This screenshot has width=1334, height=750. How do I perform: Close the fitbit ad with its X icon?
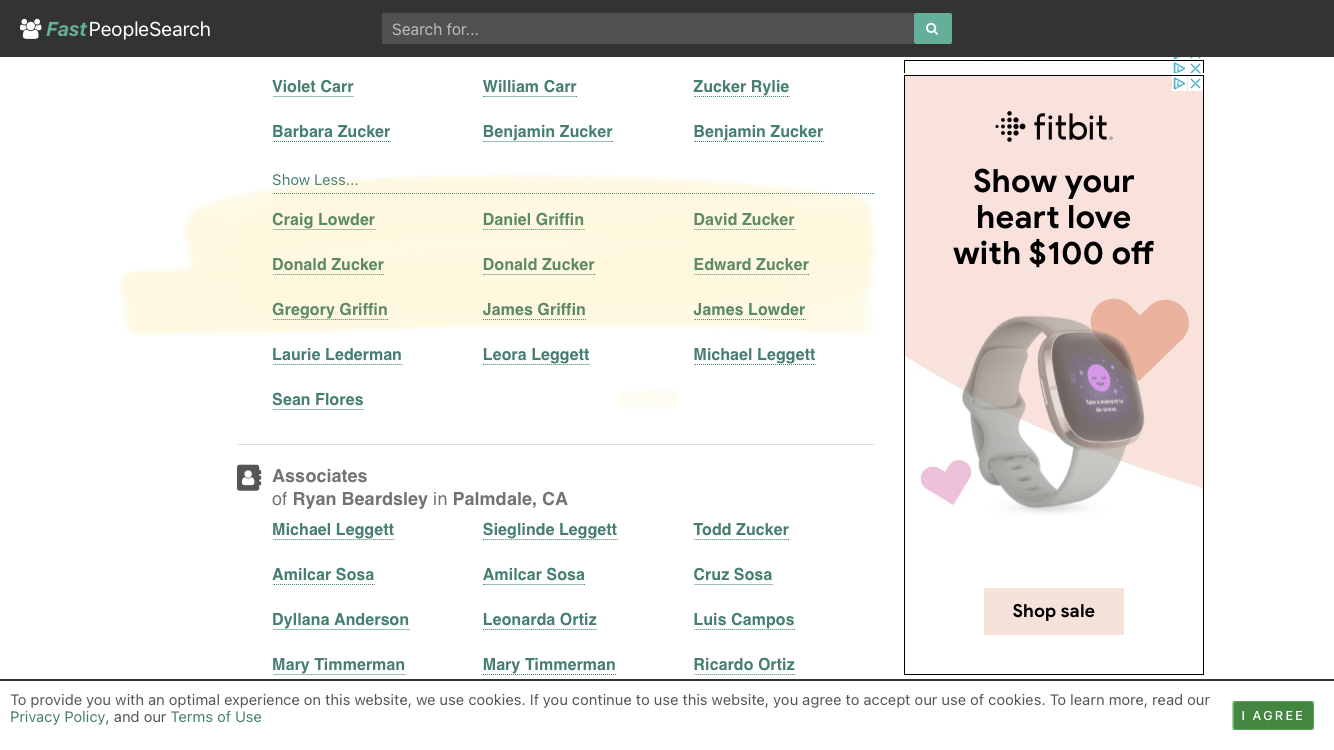[1196, 84]
